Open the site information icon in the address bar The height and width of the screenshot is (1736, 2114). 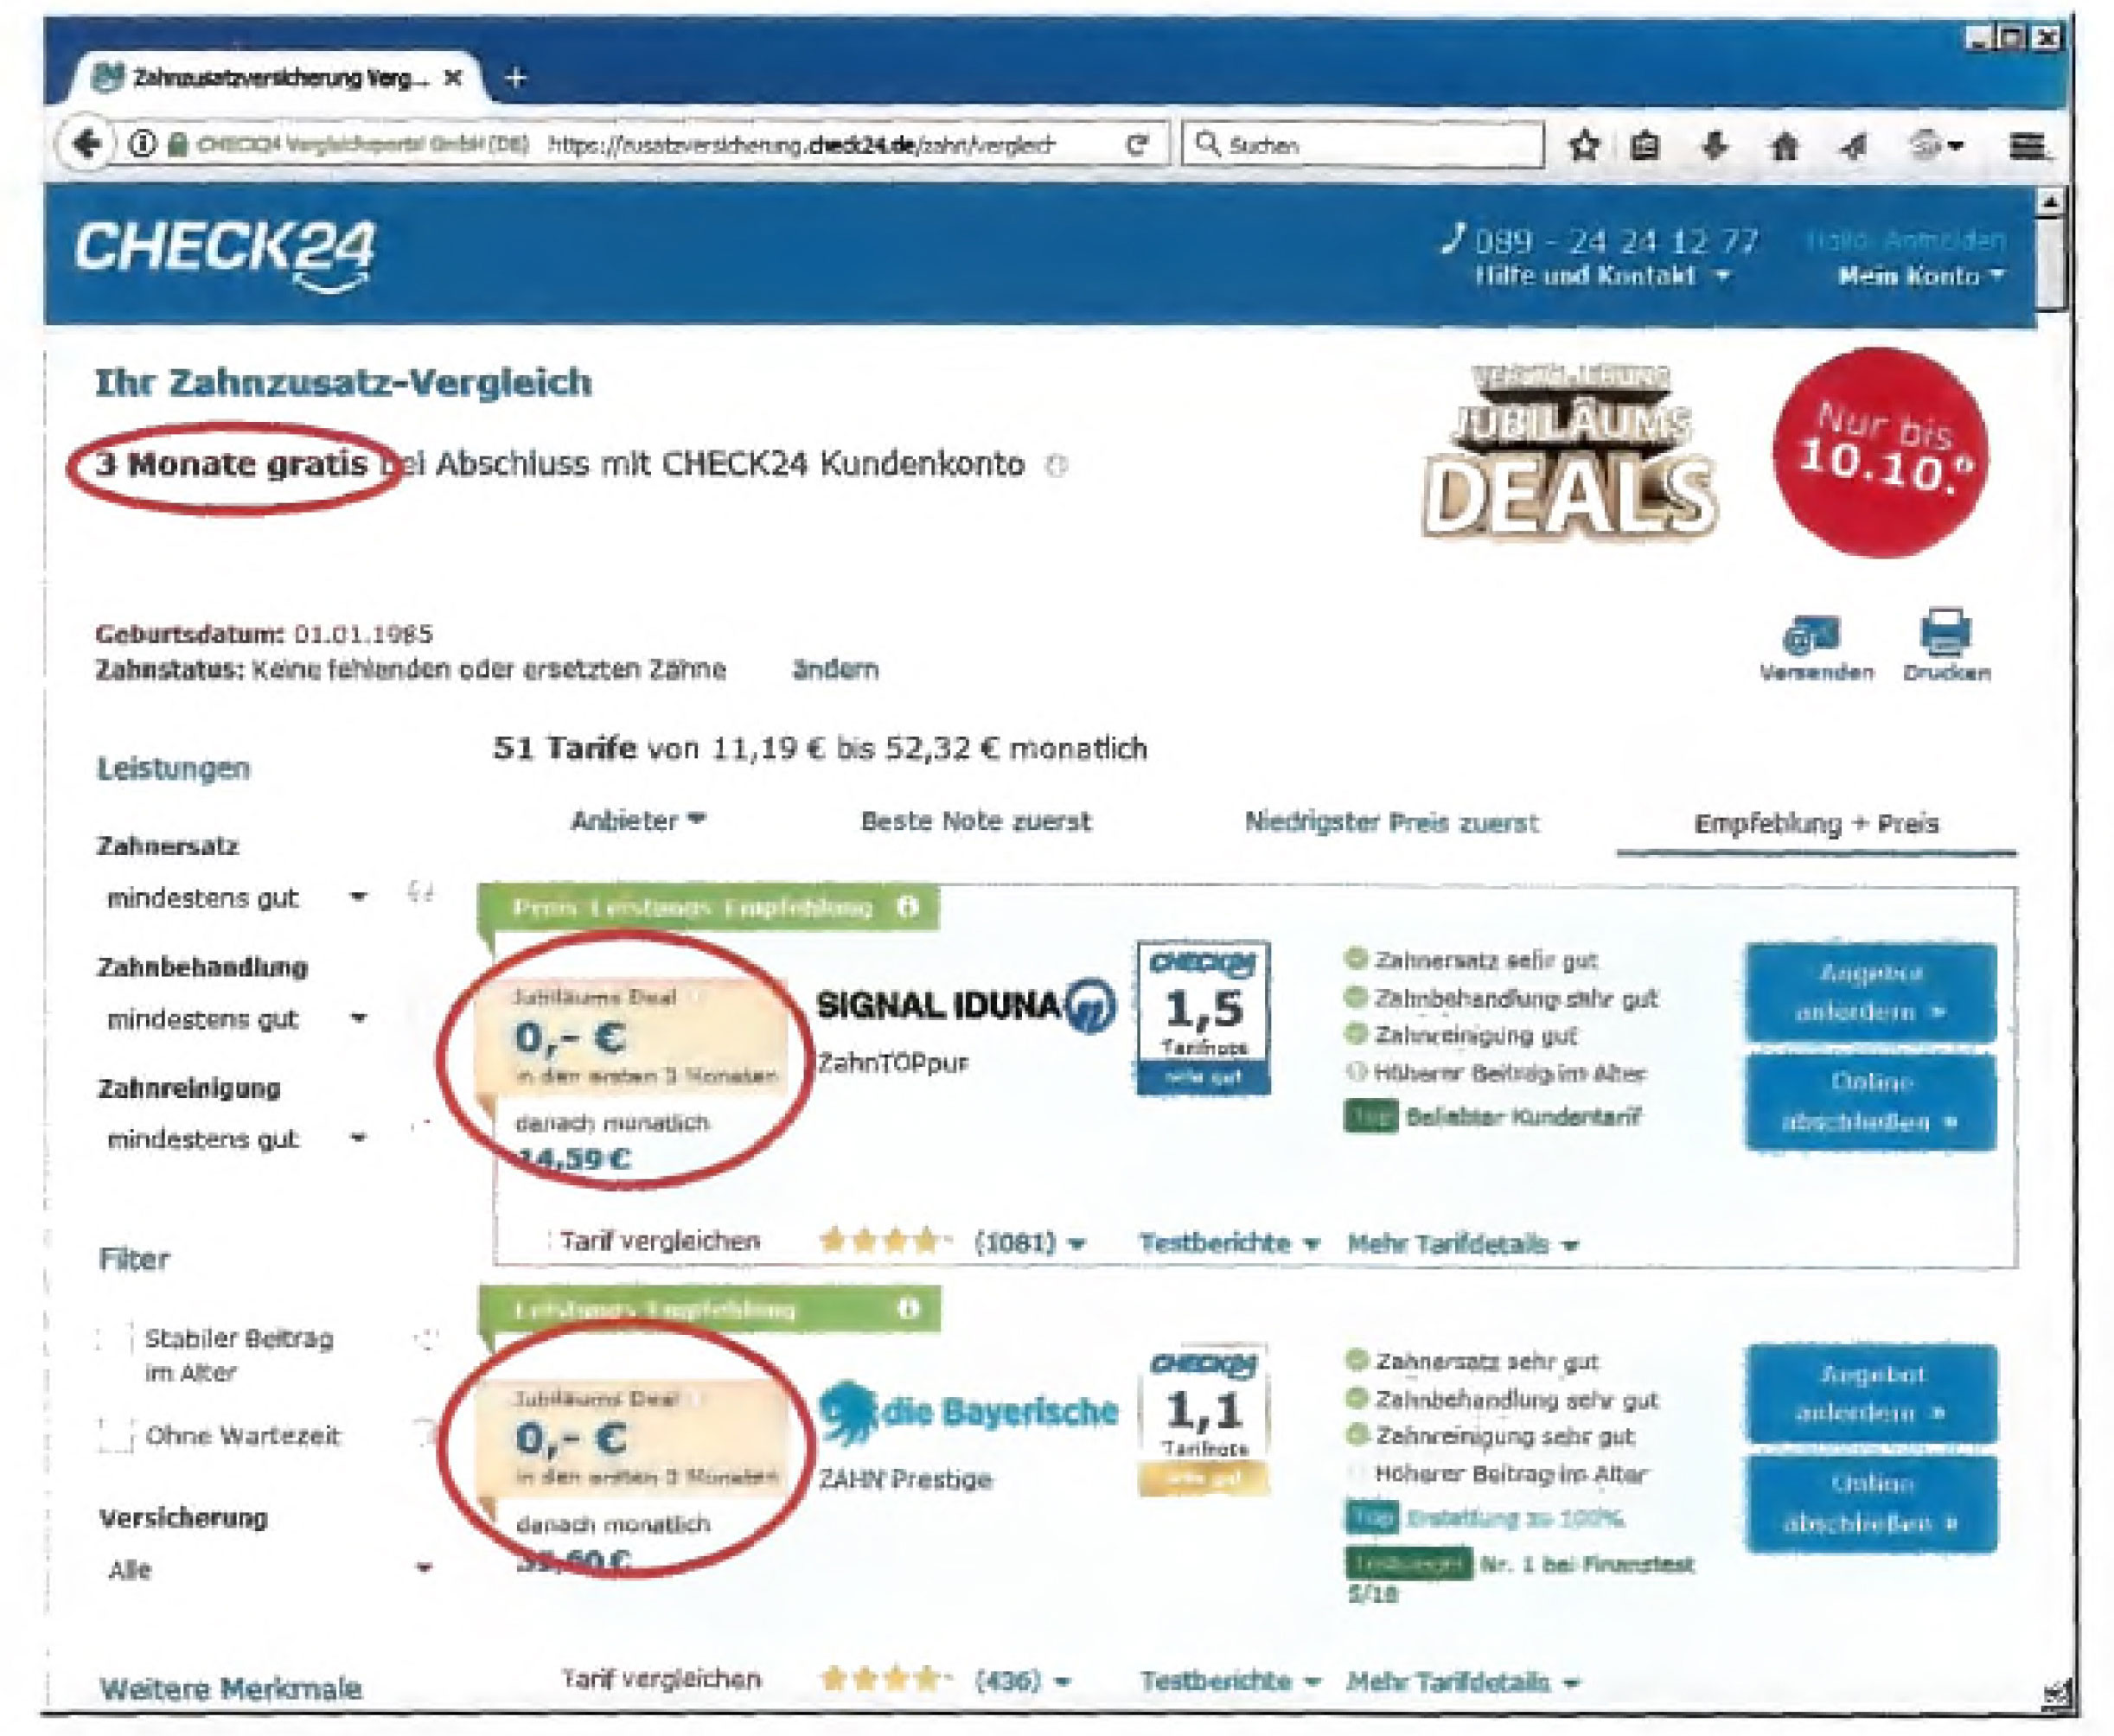pyautogui.click(x=142, y=145)
